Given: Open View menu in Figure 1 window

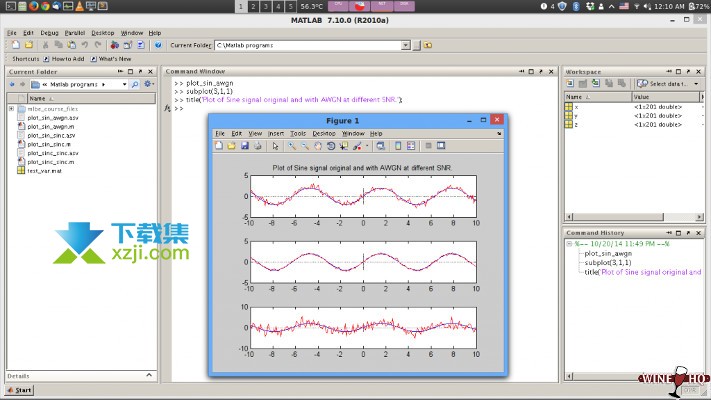Looking at the screenshot, I should tap(255, 133).
